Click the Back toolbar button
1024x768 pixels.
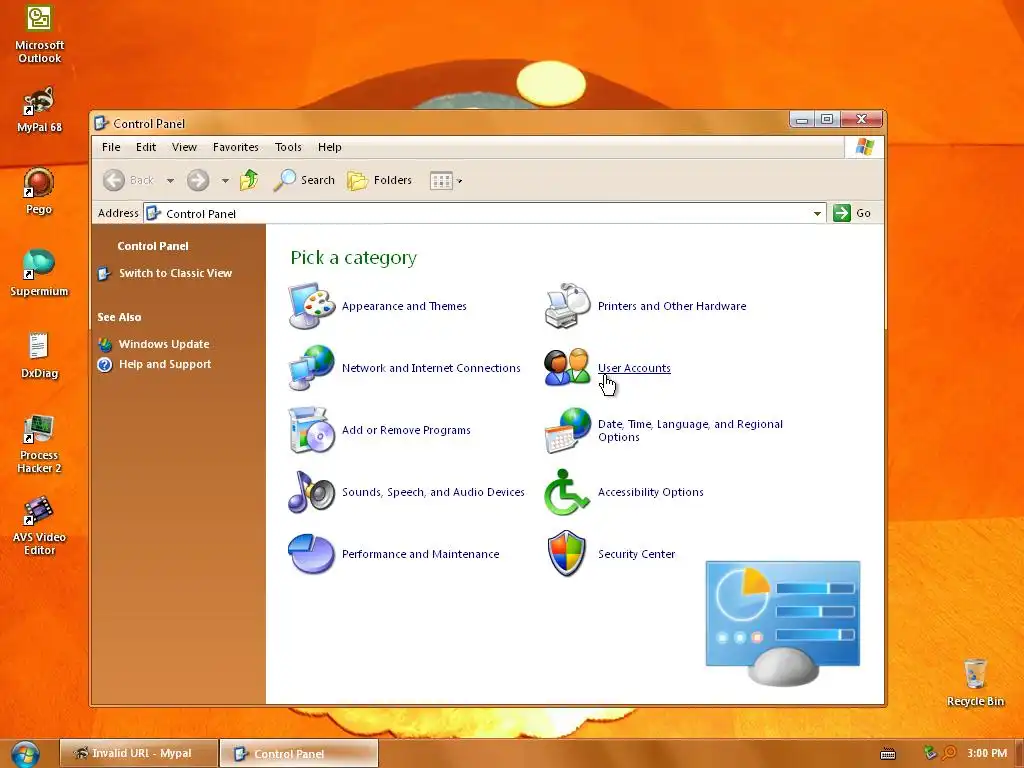pos(129,180)
